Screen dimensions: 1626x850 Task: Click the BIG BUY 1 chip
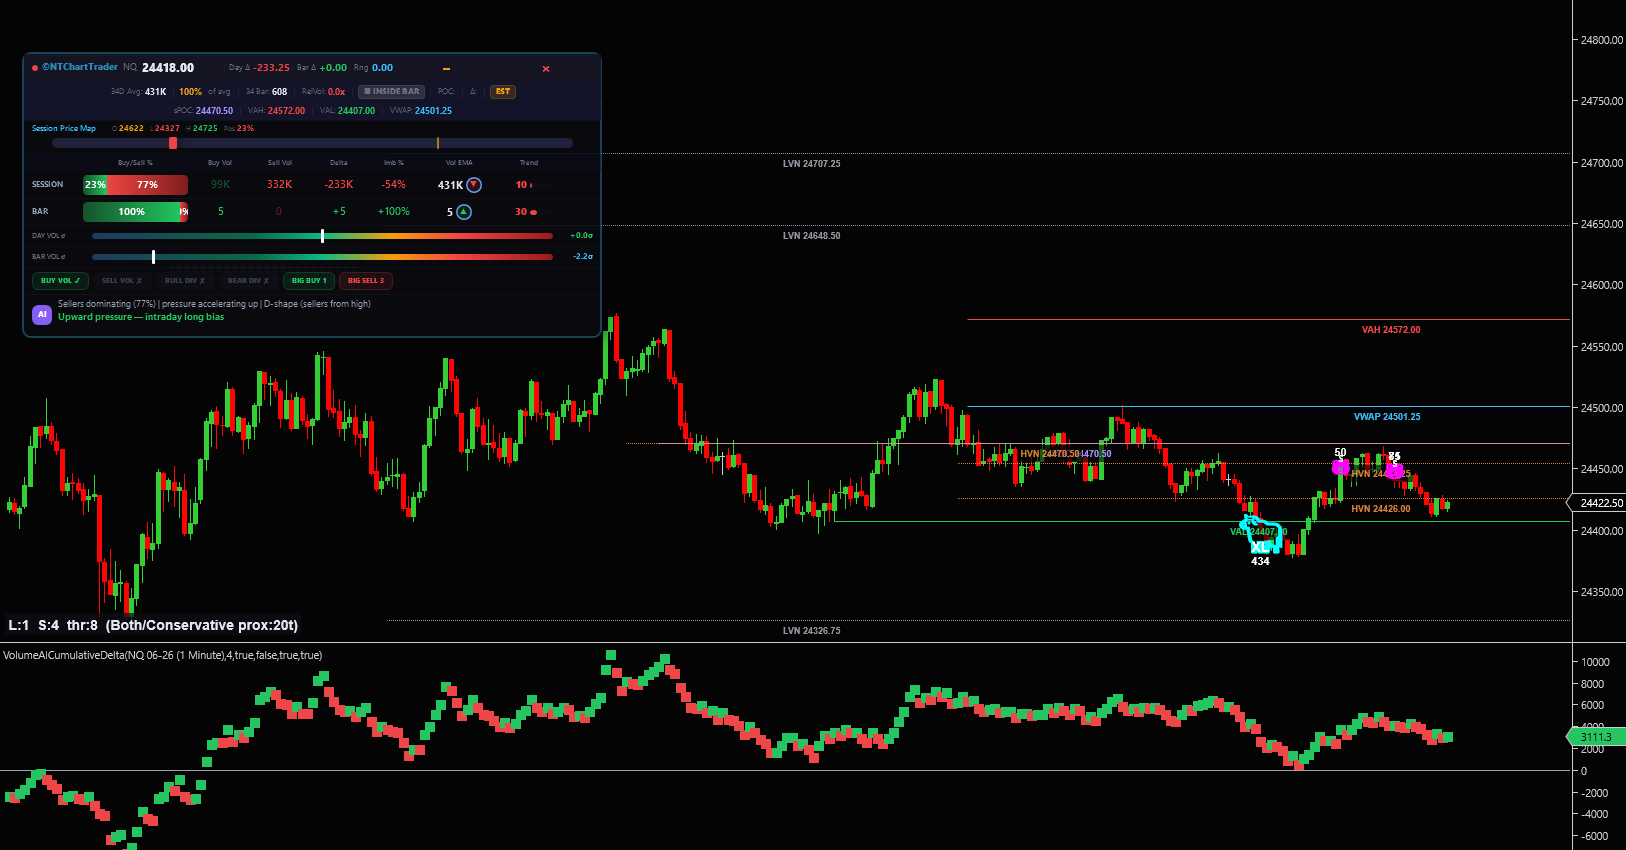coord(309,281)
